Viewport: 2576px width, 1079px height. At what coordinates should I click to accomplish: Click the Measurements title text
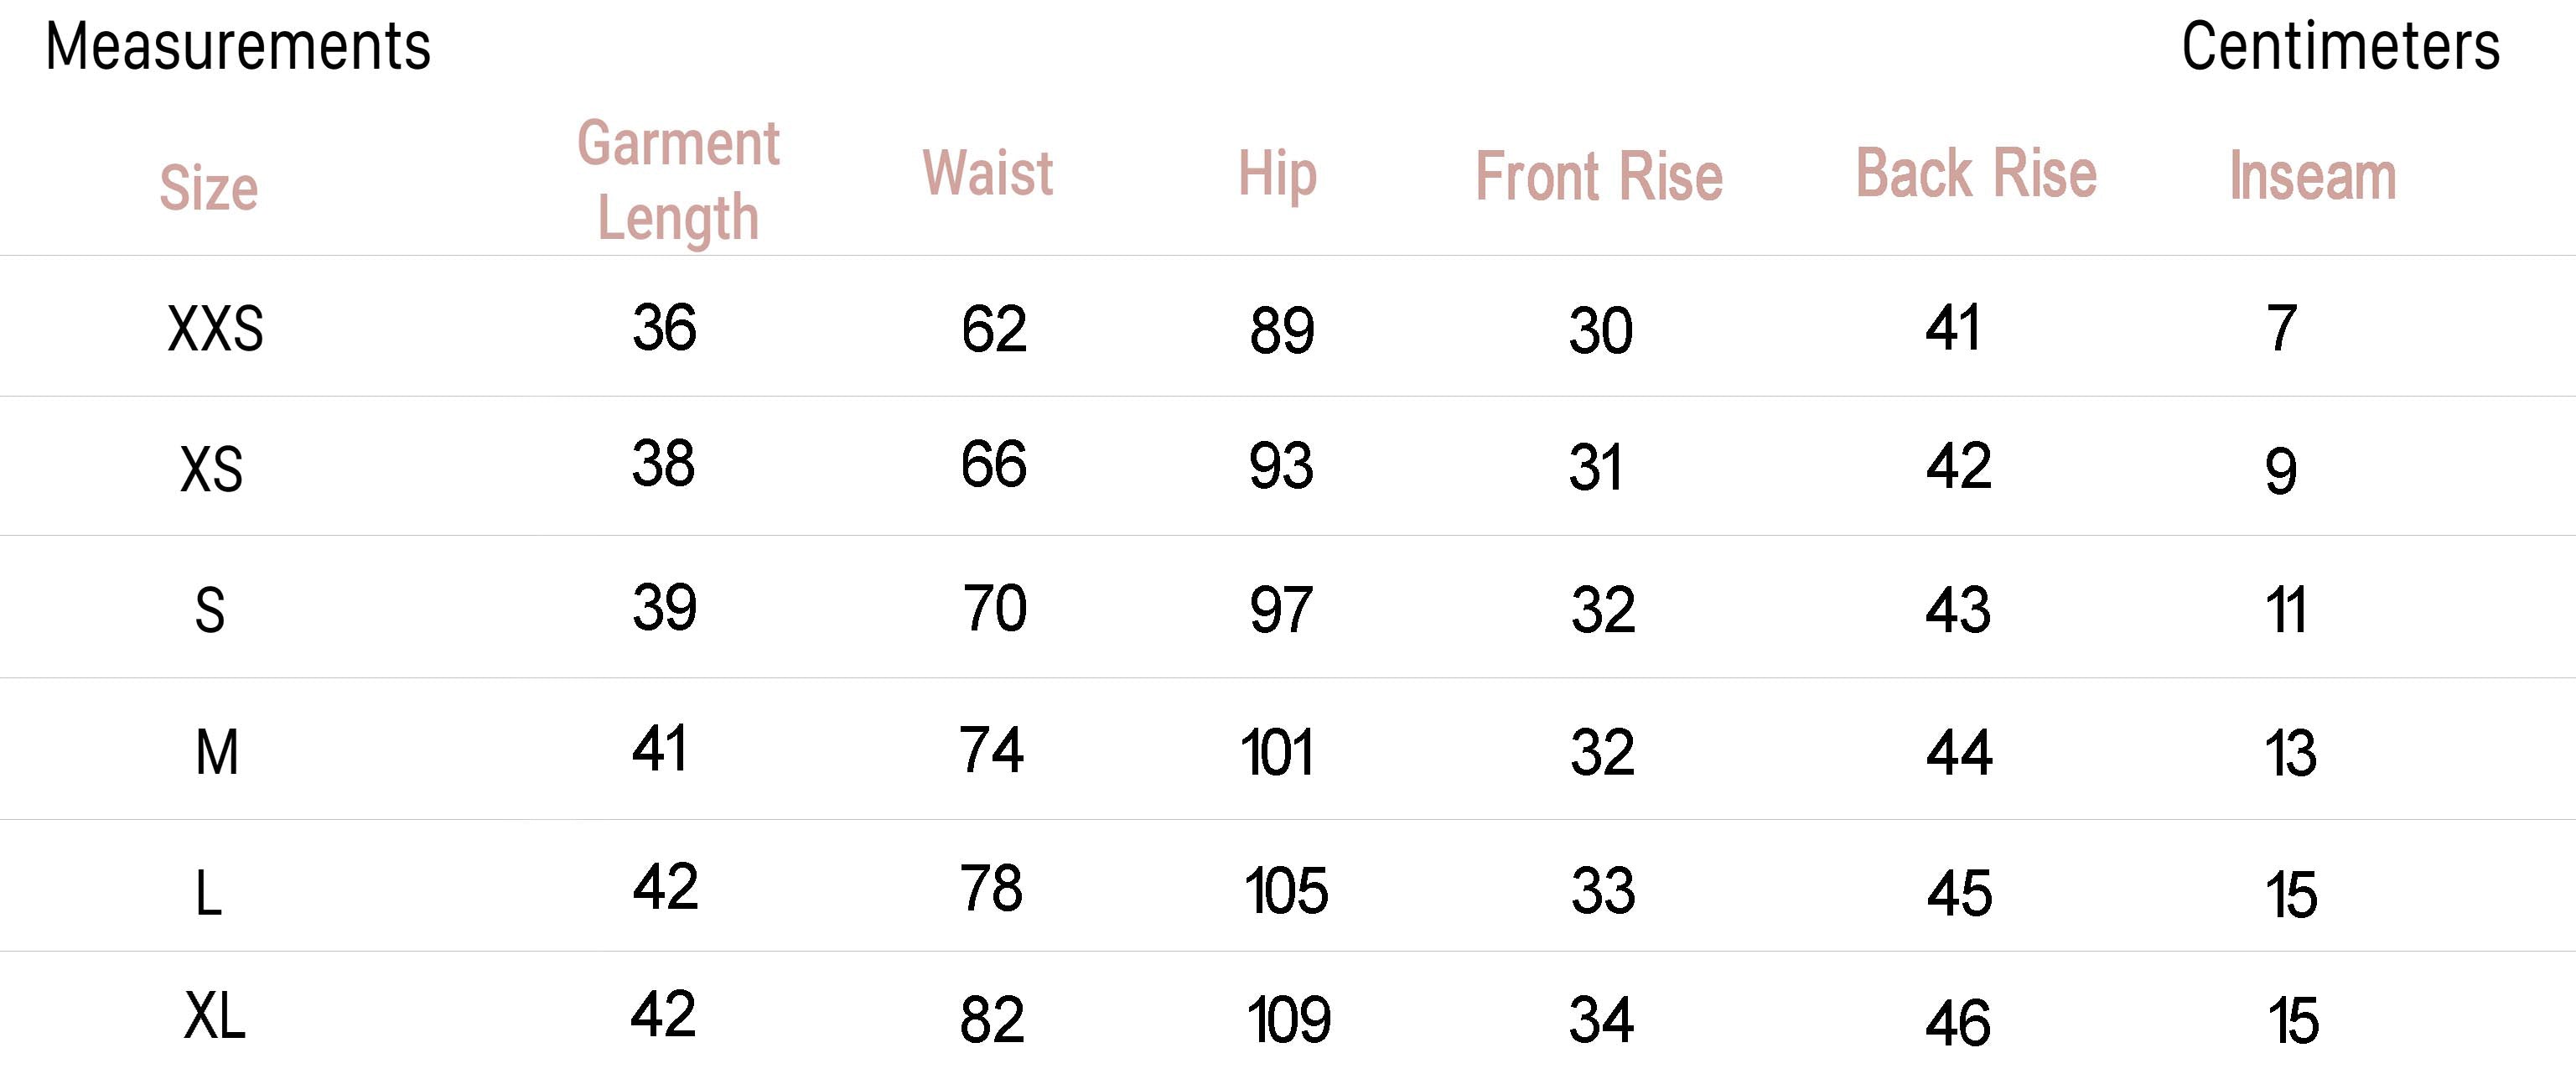(238, 47)
